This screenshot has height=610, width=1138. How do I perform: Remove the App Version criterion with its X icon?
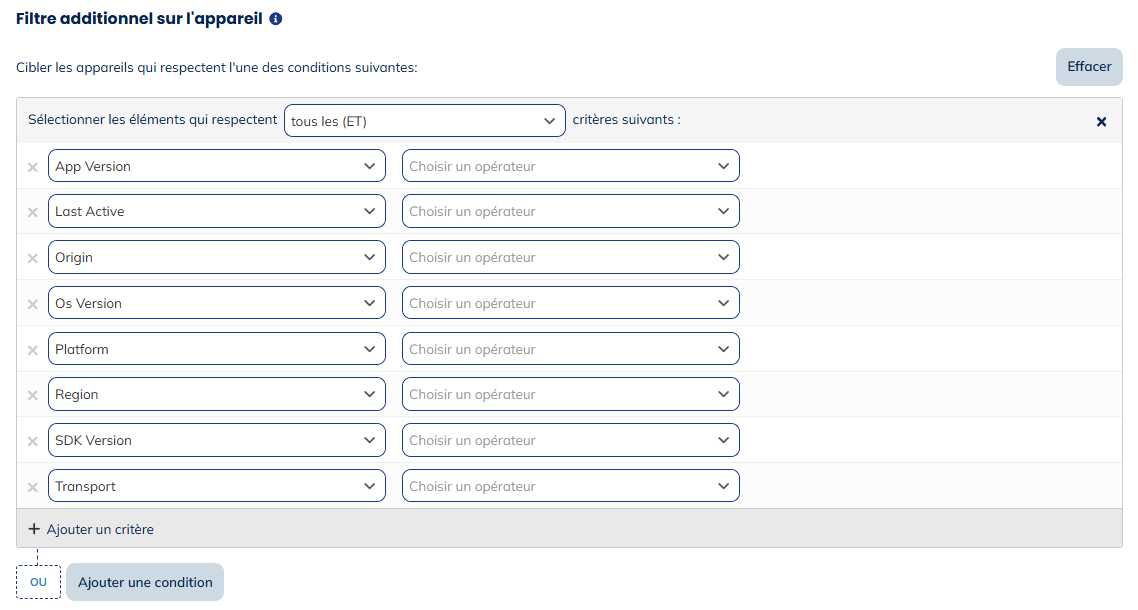[32, 166]
